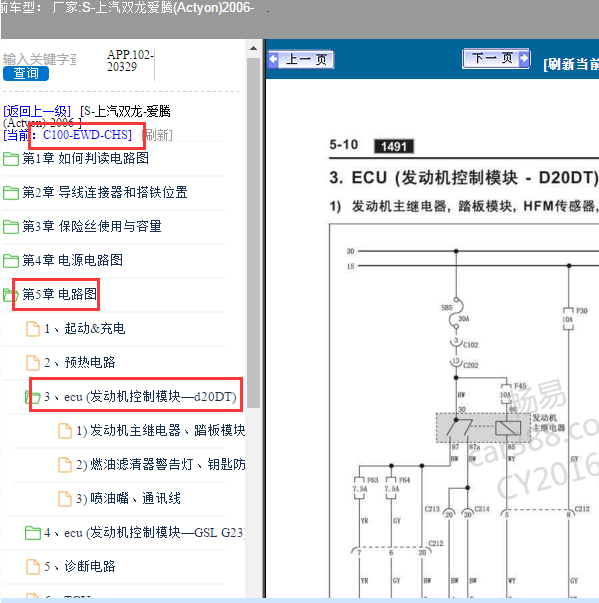Open 1)发动机主继电器、踏板模块 page

click(x=161, y=430)
